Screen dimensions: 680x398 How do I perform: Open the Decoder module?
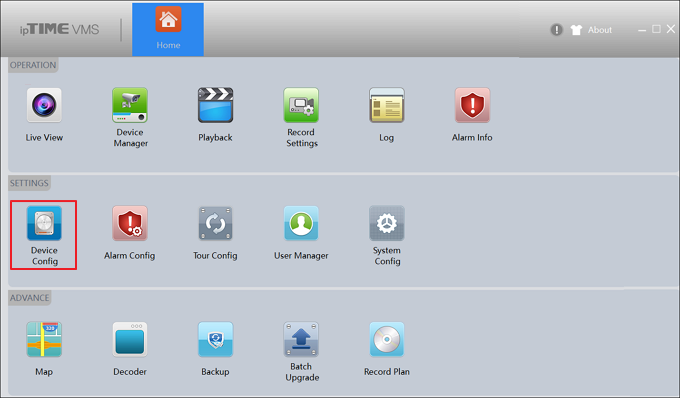pos(130,339)
